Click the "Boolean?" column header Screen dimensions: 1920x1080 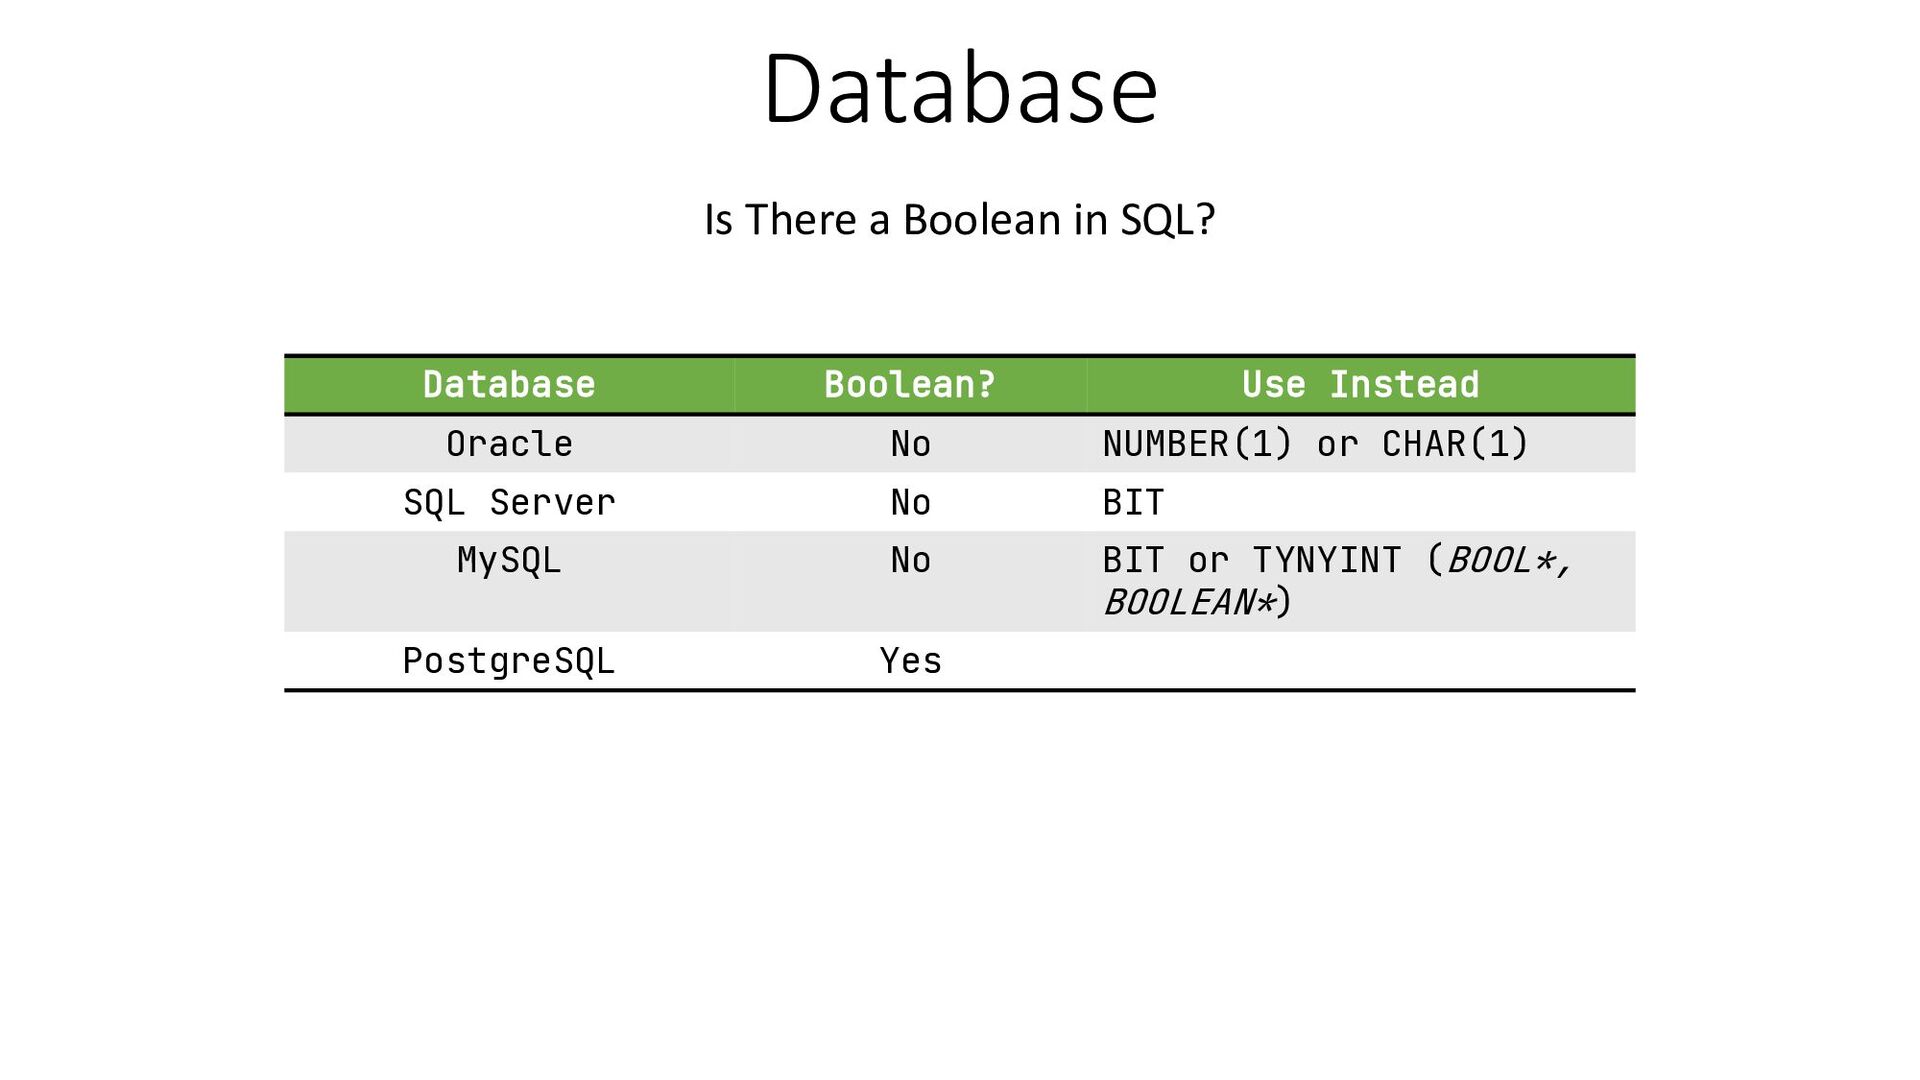pyautogui.click(x=909, y=384)
